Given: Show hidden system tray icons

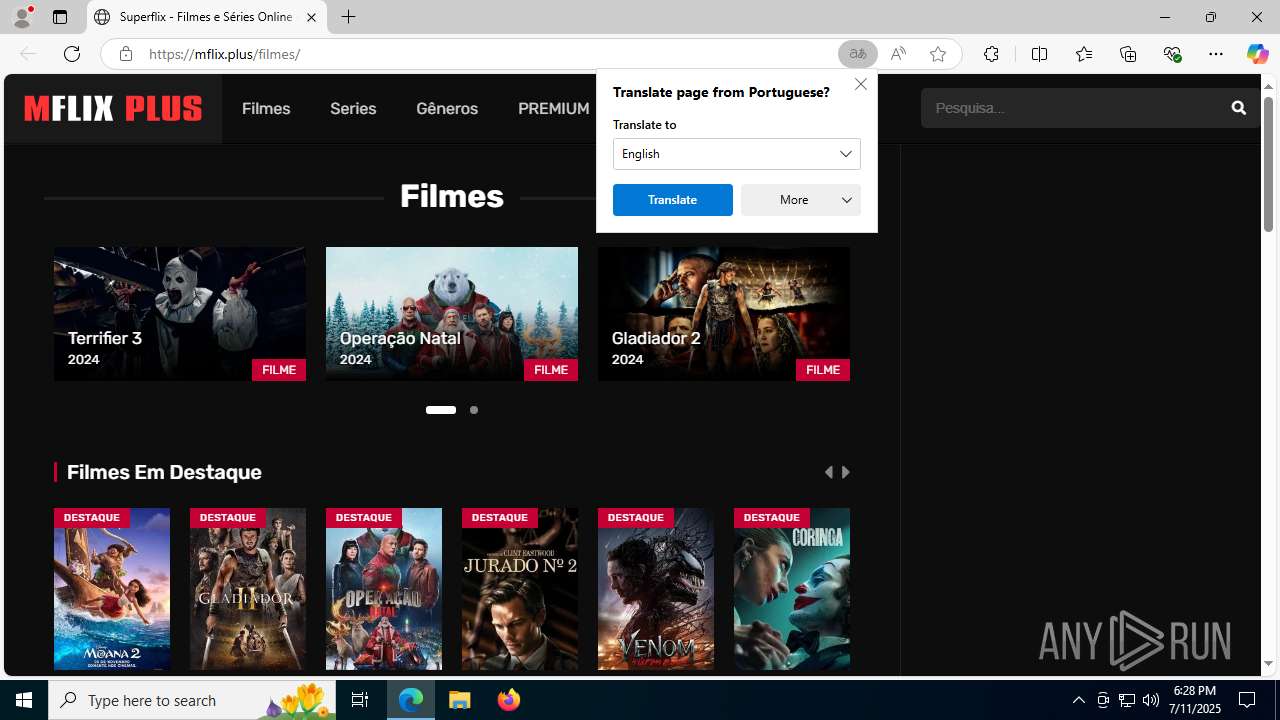Looking at the screenshot, I should tap(1078, 700).
